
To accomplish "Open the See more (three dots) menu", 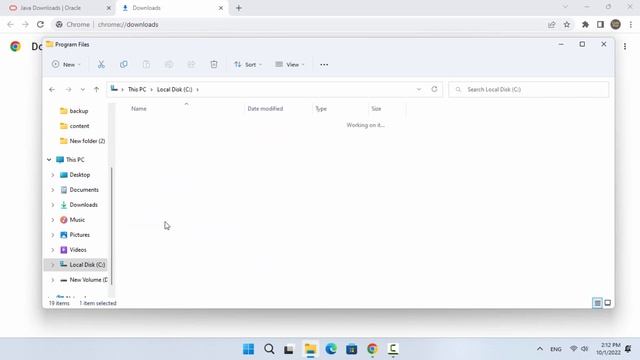I will (324, 64).
